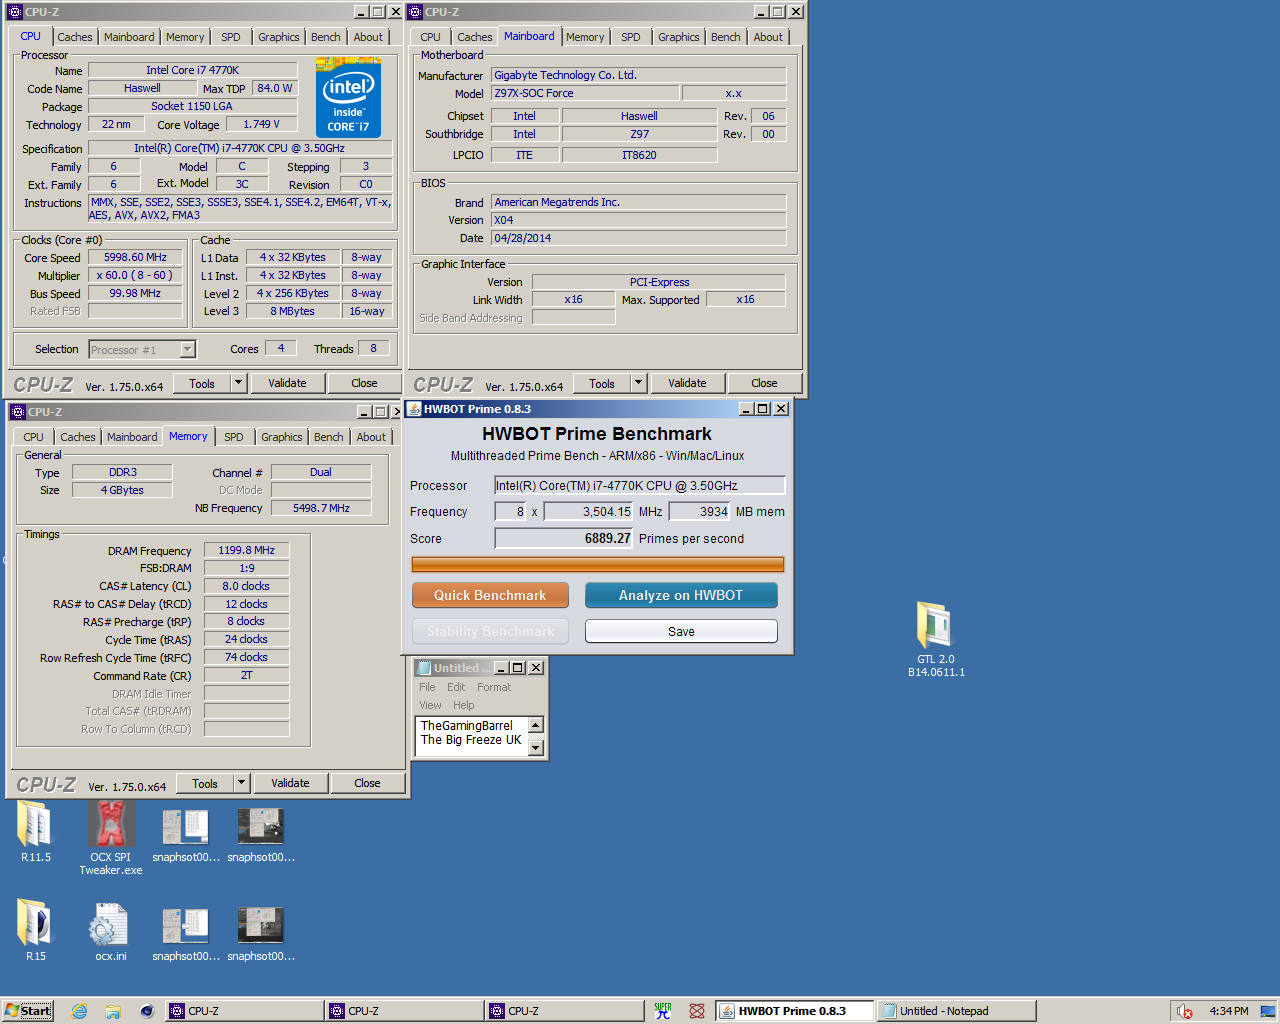The height and width of the screenshot is (1024, 1280).
Task: Click the frequency MHz field 3,504.15
Action: click(x=590, y=511)
